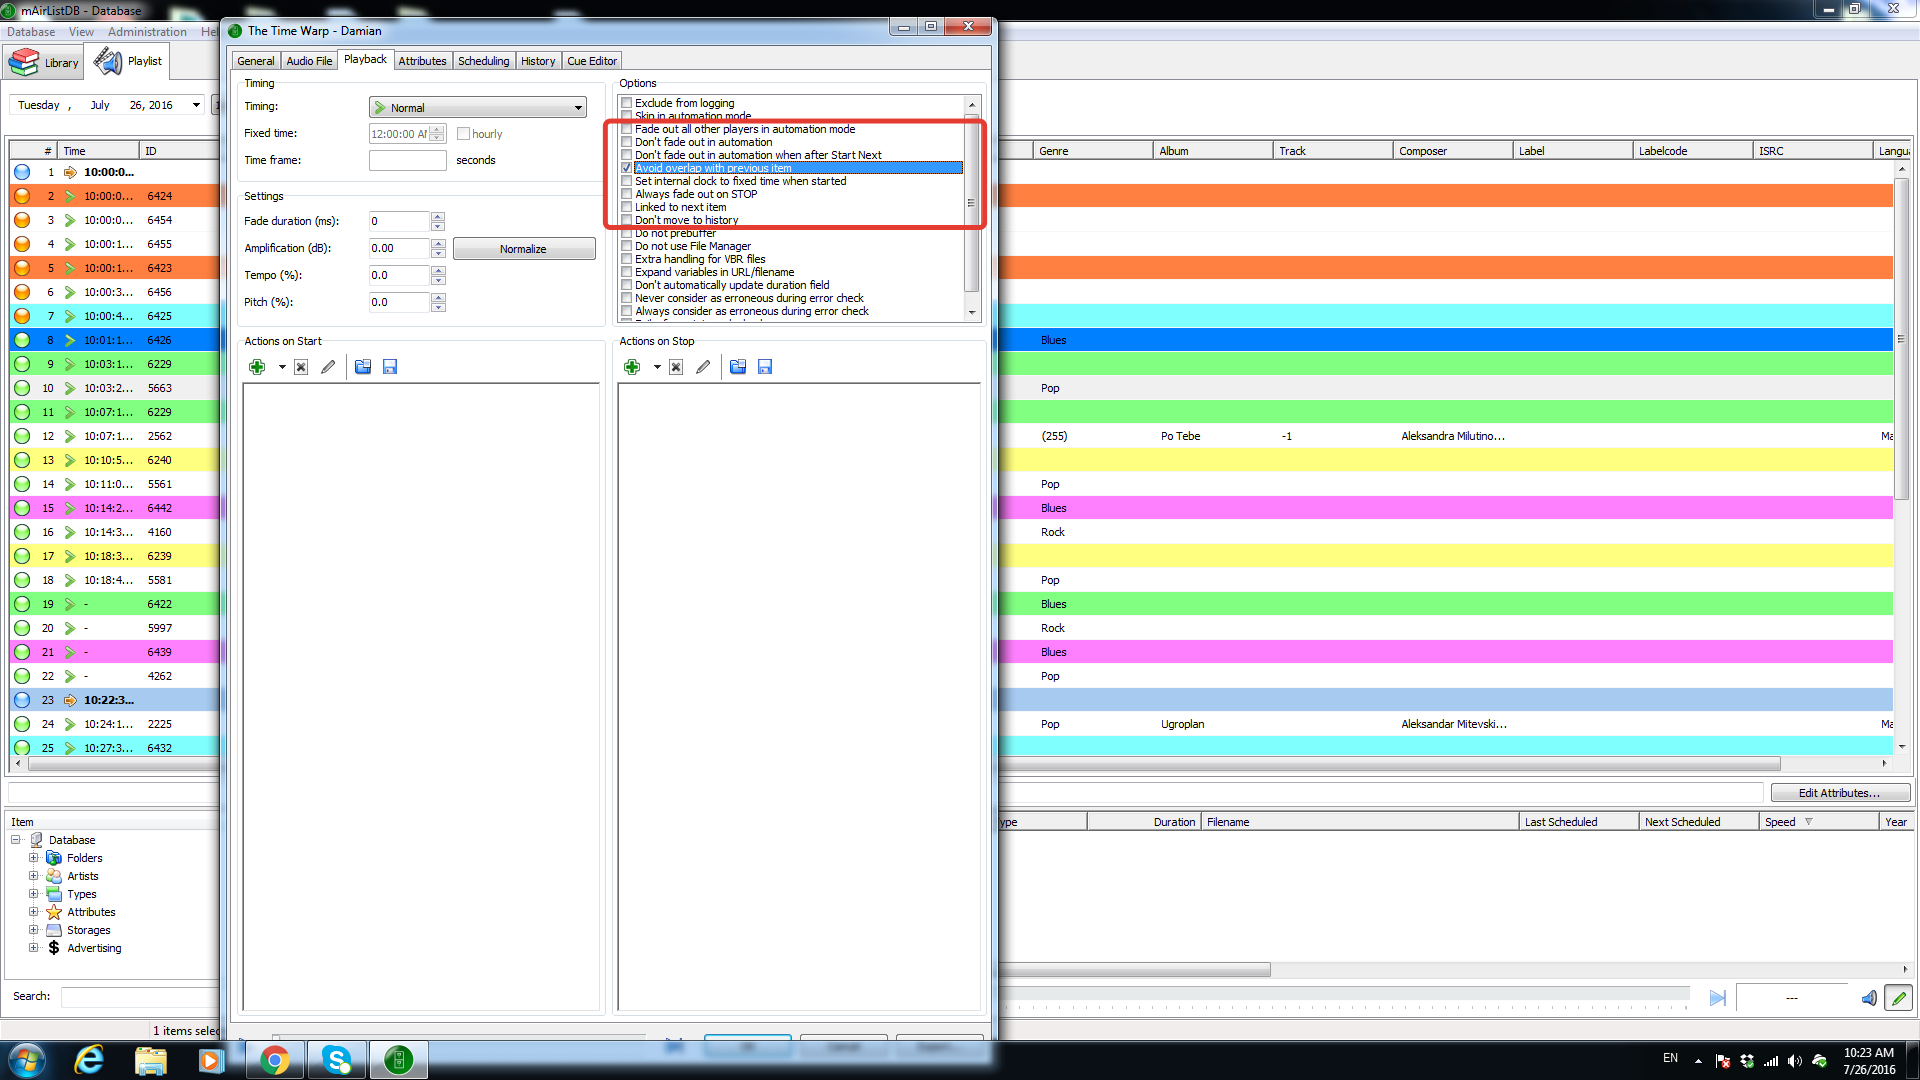The height and width of the screenshot is (1080, 1920).
Task: Click the Edit Attributes button
Action: pos(1839,793)
